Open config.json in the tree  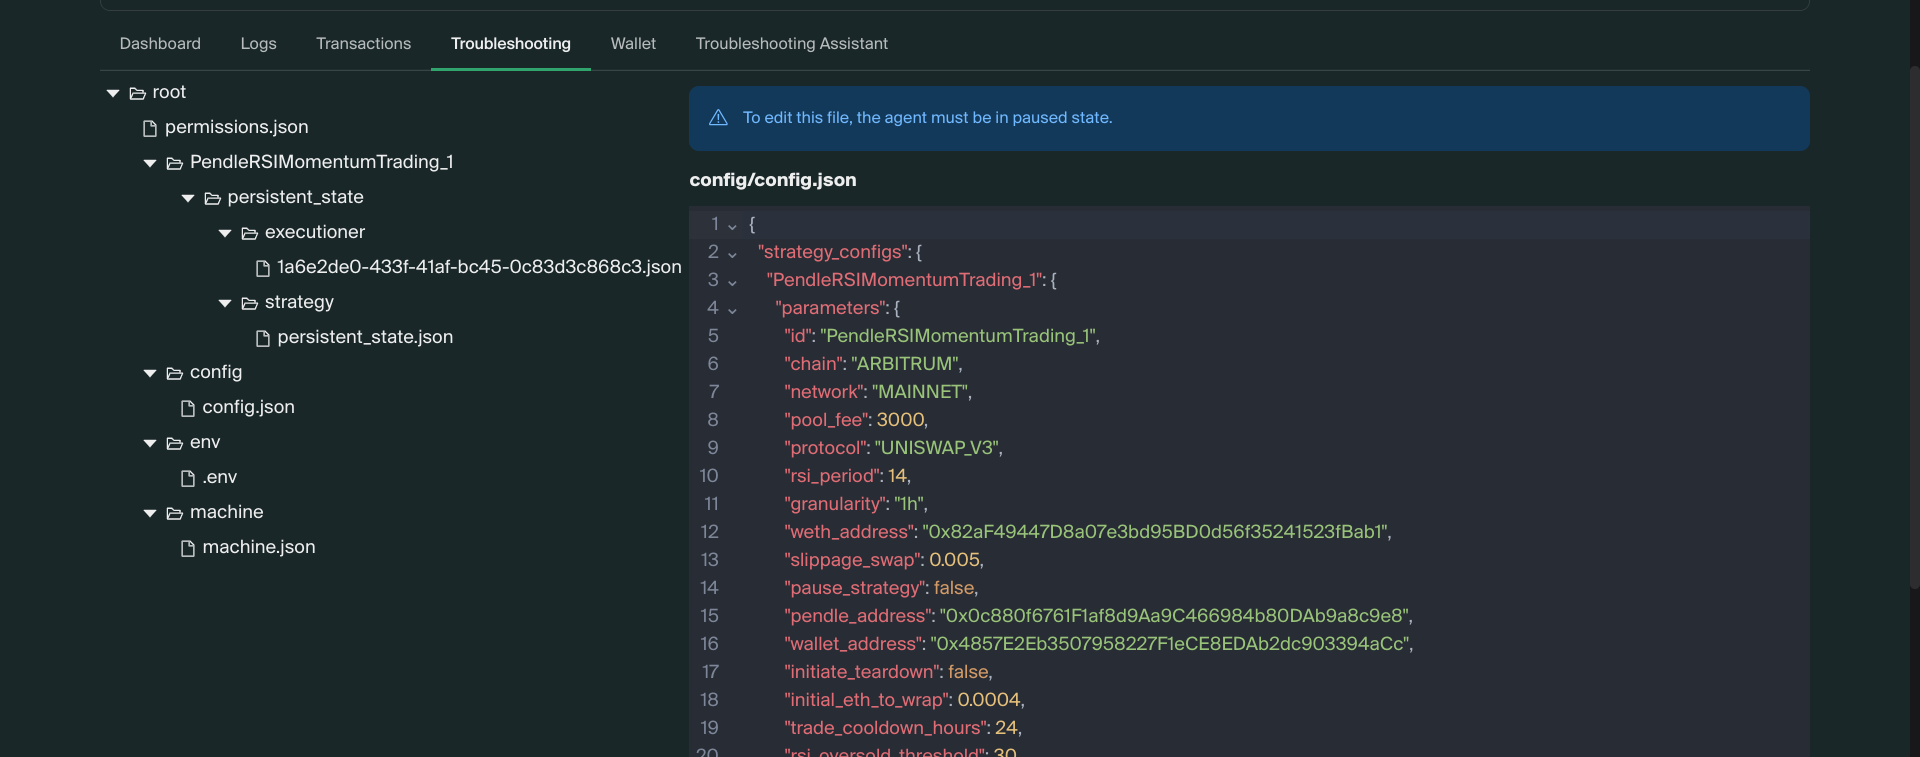tap(248, 407)
